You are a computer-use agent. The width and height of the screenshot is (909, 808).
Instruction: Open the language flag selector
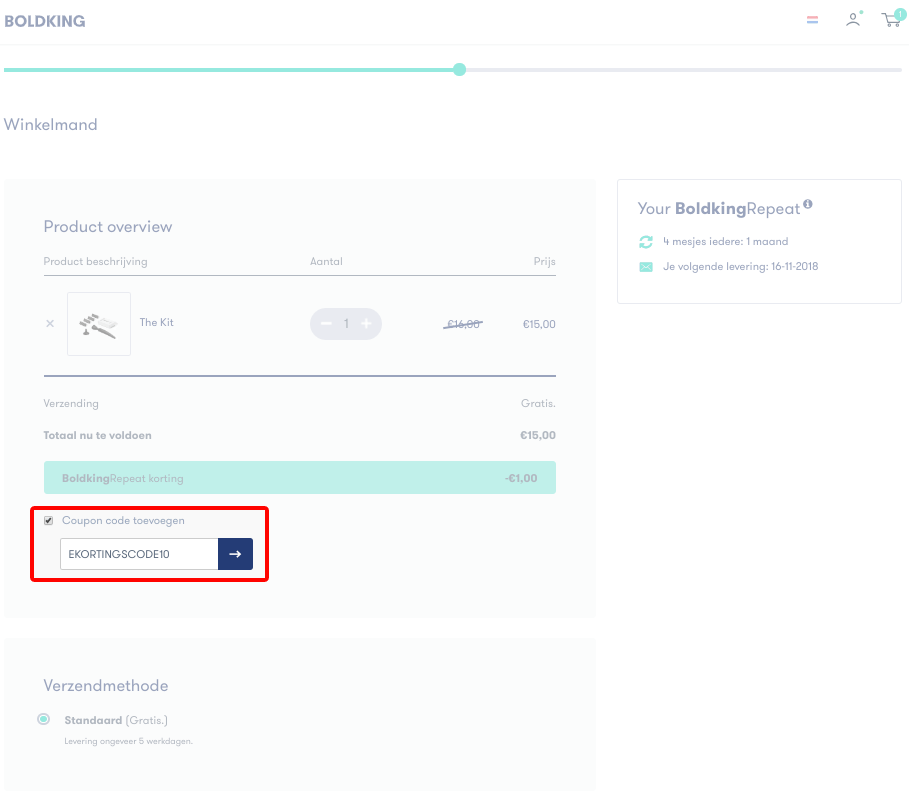tap(812, 20)
